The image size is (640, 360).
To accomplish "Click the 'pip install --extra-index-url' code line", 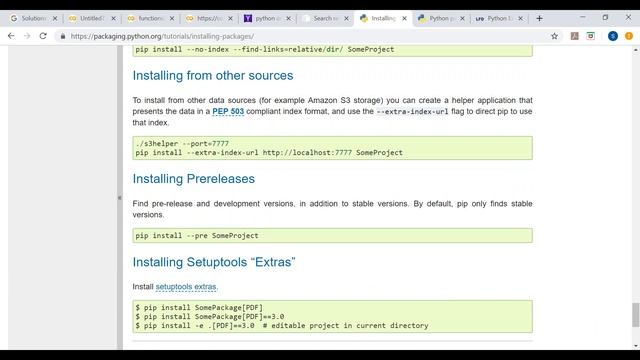I will tap(269, 153).
